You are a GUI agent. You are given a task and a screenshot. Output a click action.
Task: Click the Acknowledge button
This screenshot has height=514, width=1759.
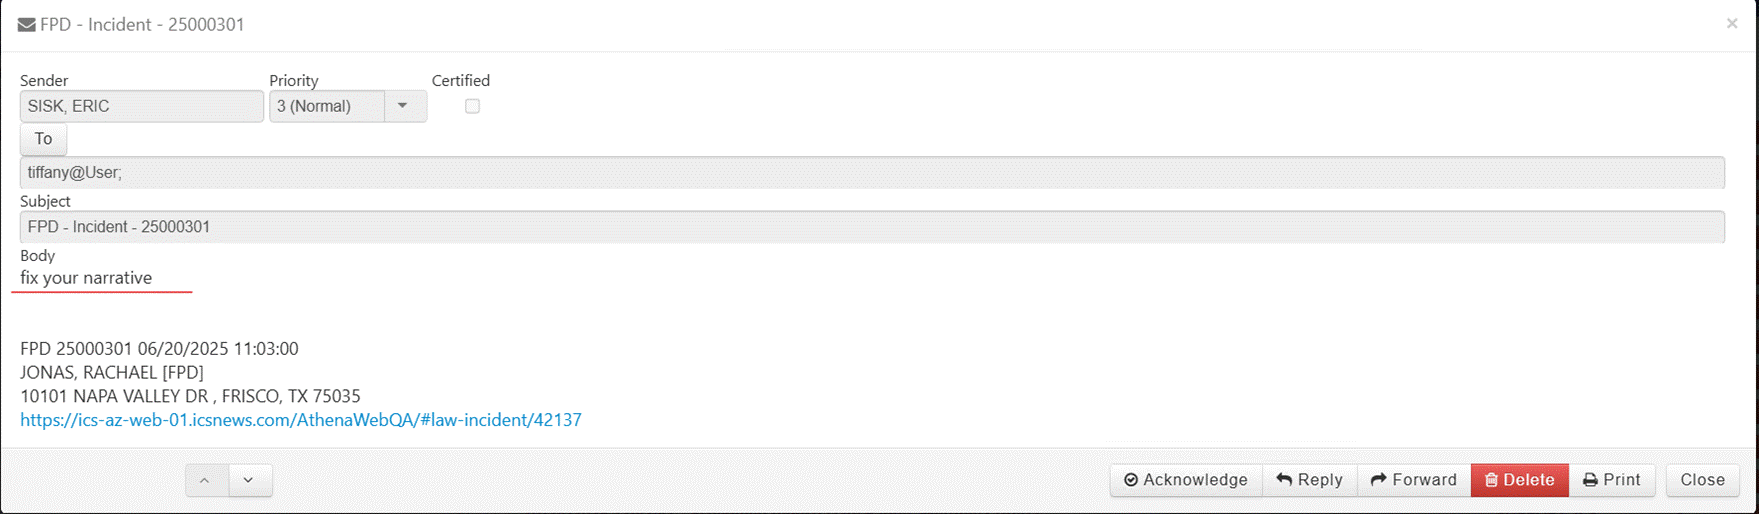click(1186, 480)
